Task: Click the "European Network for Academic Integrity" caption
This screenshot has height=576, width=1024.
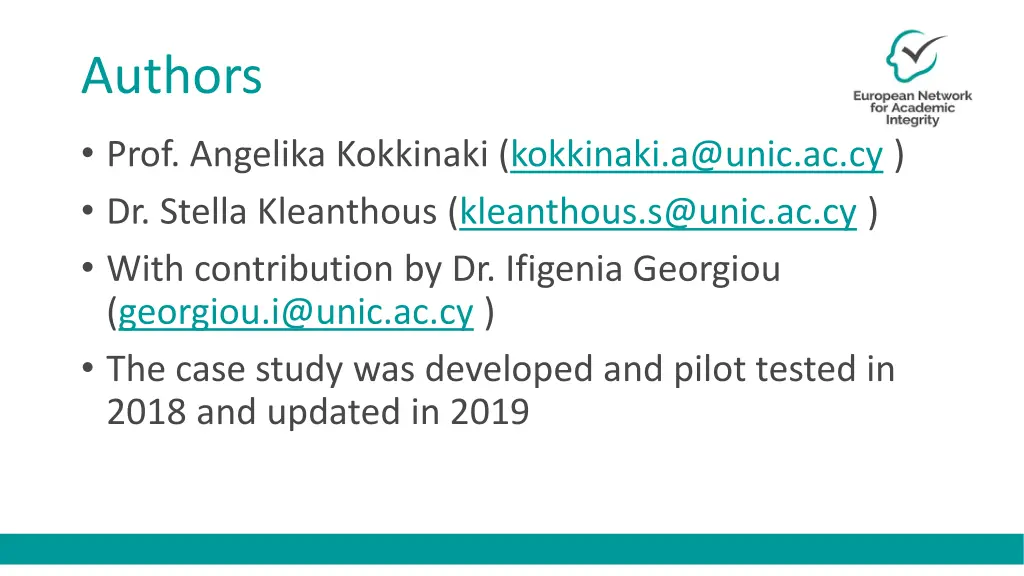Action: pyautogui.click(x=912, y=108)
